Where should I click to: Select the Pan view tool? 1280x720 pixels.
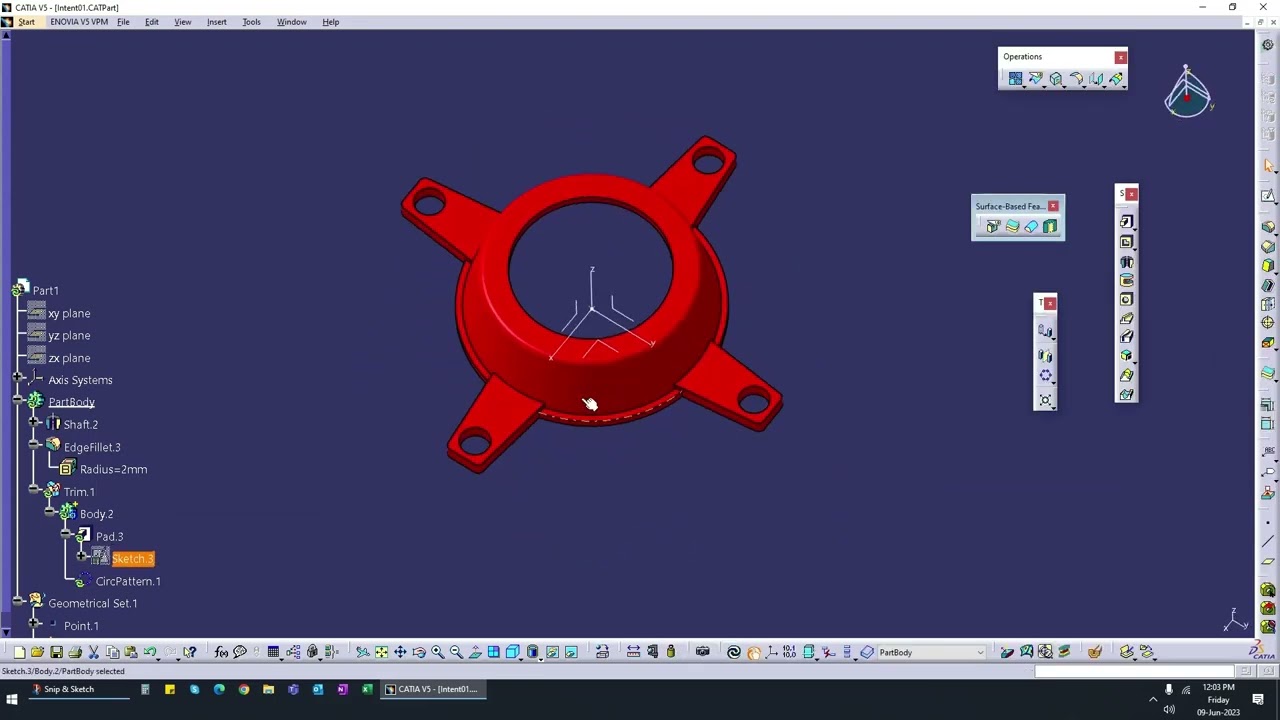click(400, 652)
